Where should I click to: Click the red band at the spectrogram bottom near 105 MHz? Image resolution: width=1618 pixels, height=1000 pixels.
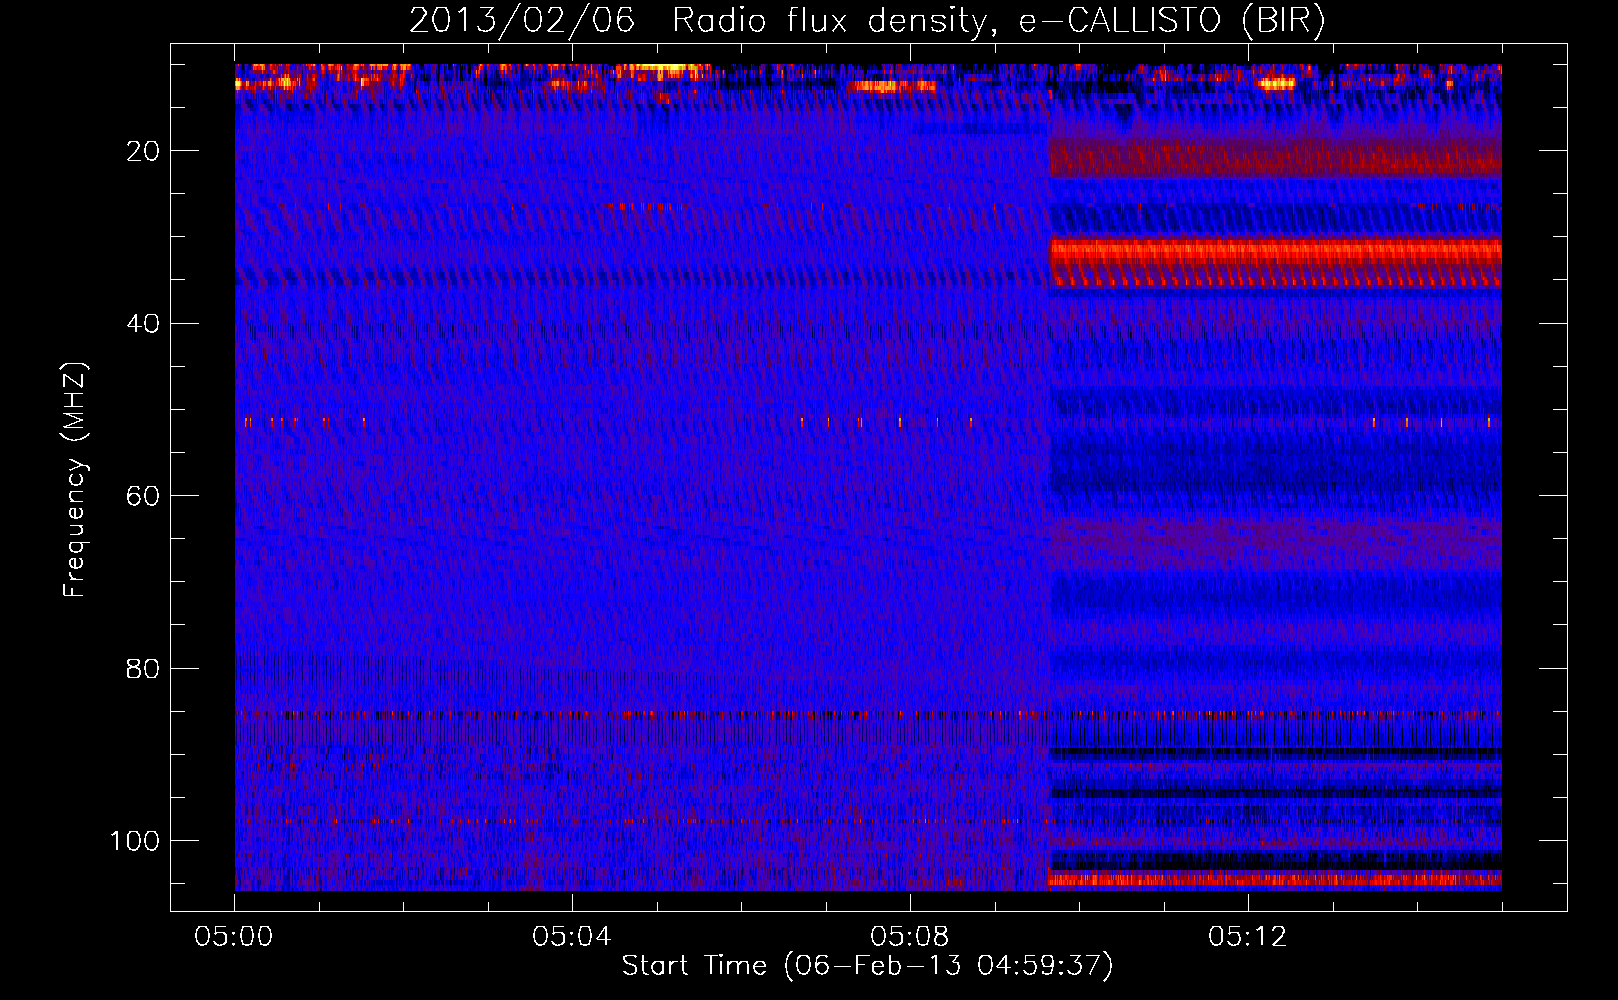(x=1275, y=880)
